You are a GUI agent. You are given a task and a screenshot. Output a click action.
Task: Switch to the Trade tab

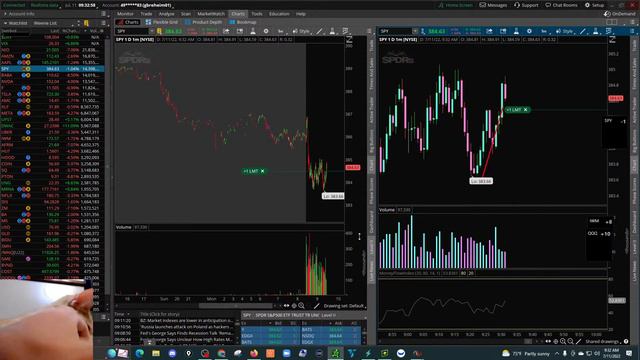point(146,14)
